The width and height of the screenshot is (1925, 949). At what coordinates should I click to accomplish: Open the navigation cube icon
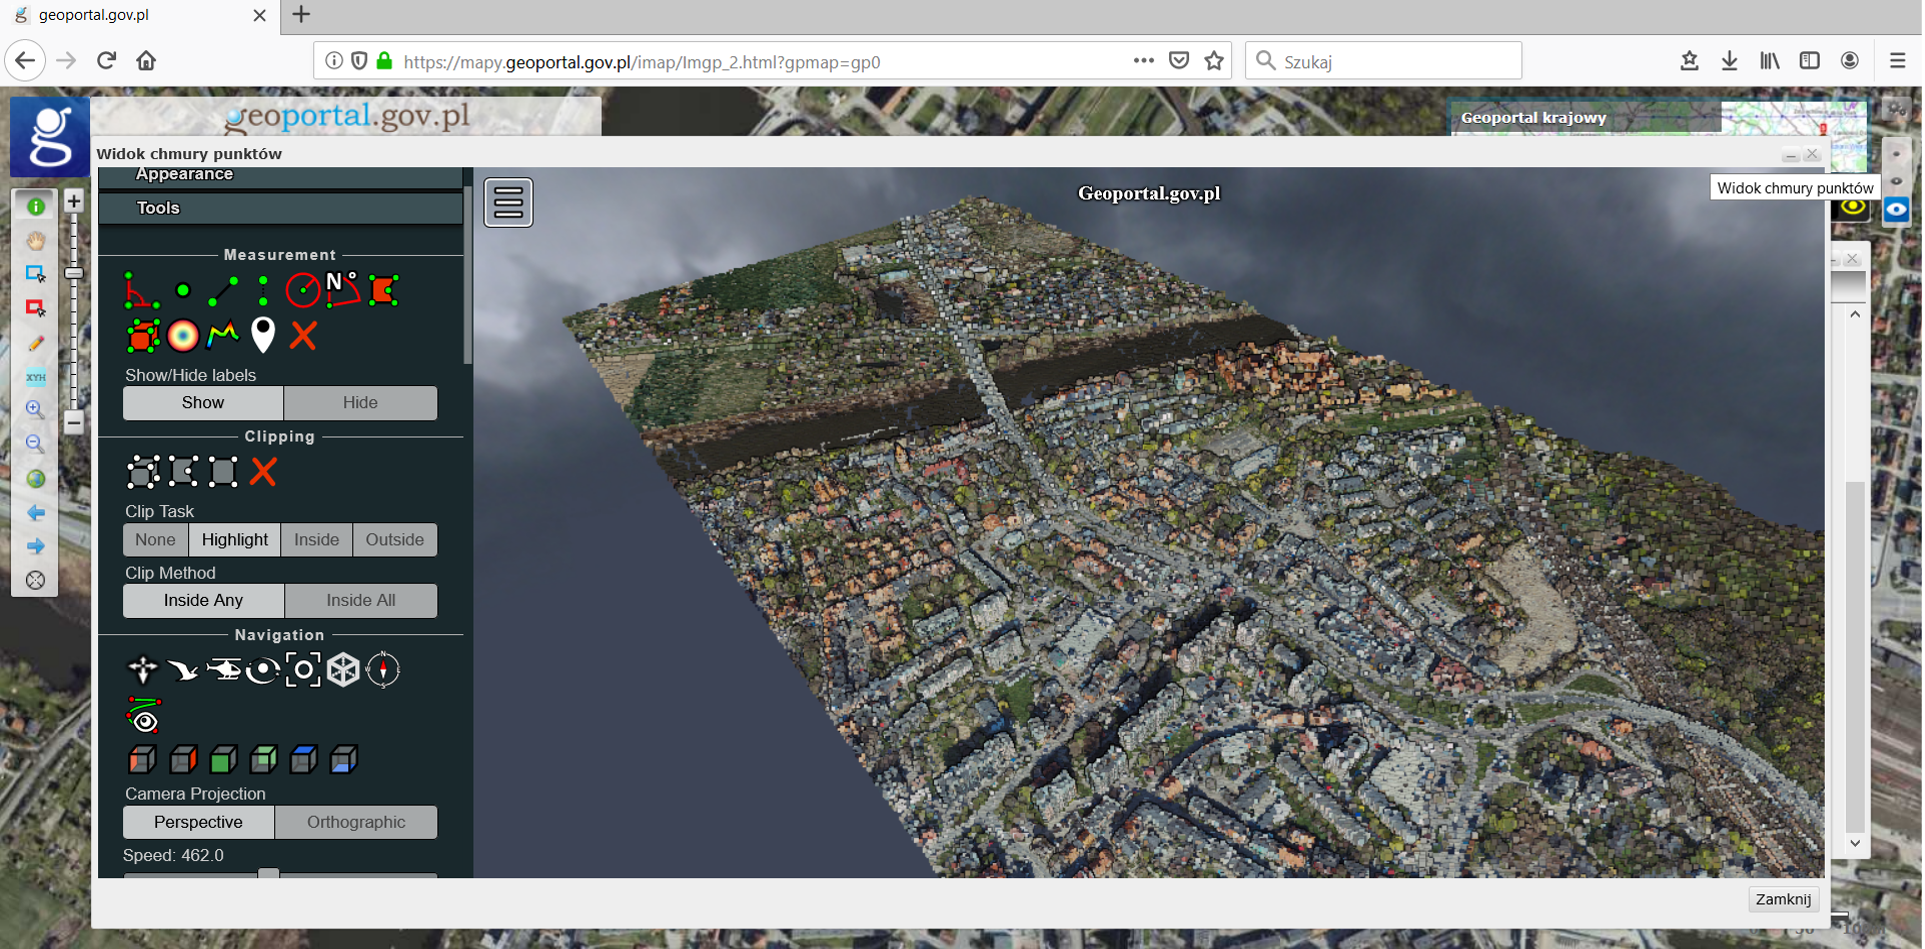click(343, 670)
